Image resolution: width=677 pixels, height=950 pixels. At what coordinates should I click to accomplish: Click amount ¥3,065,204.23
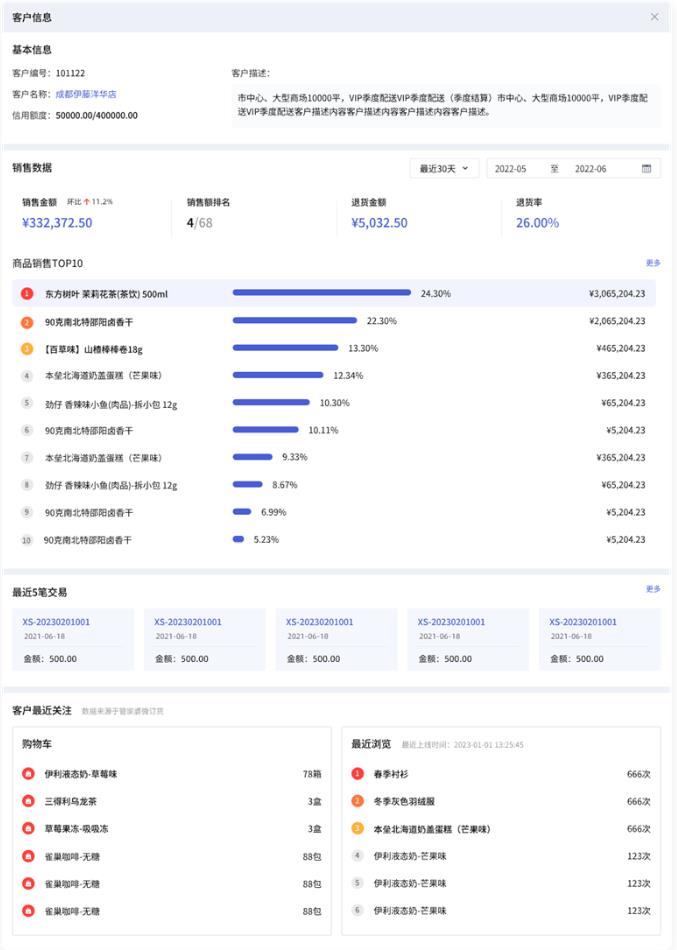pos(617,294)
